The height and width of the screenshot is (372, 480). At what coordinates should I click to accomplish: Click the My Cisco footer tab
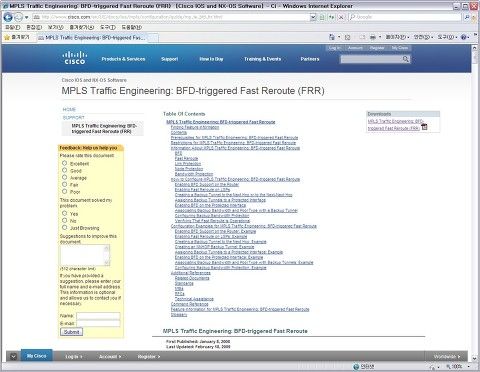click(36, 356)
